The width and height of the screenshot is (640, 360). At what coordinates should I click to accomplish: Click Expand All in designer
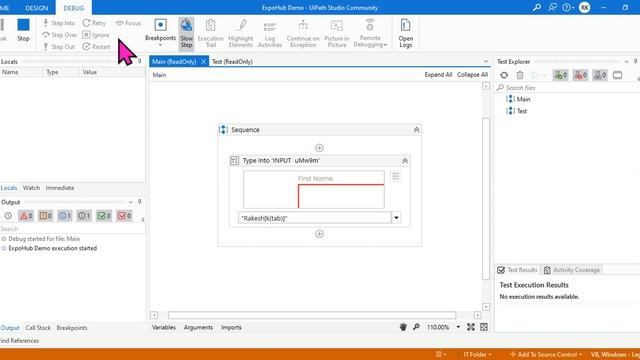pyautogui.click(x=438, y=75)
